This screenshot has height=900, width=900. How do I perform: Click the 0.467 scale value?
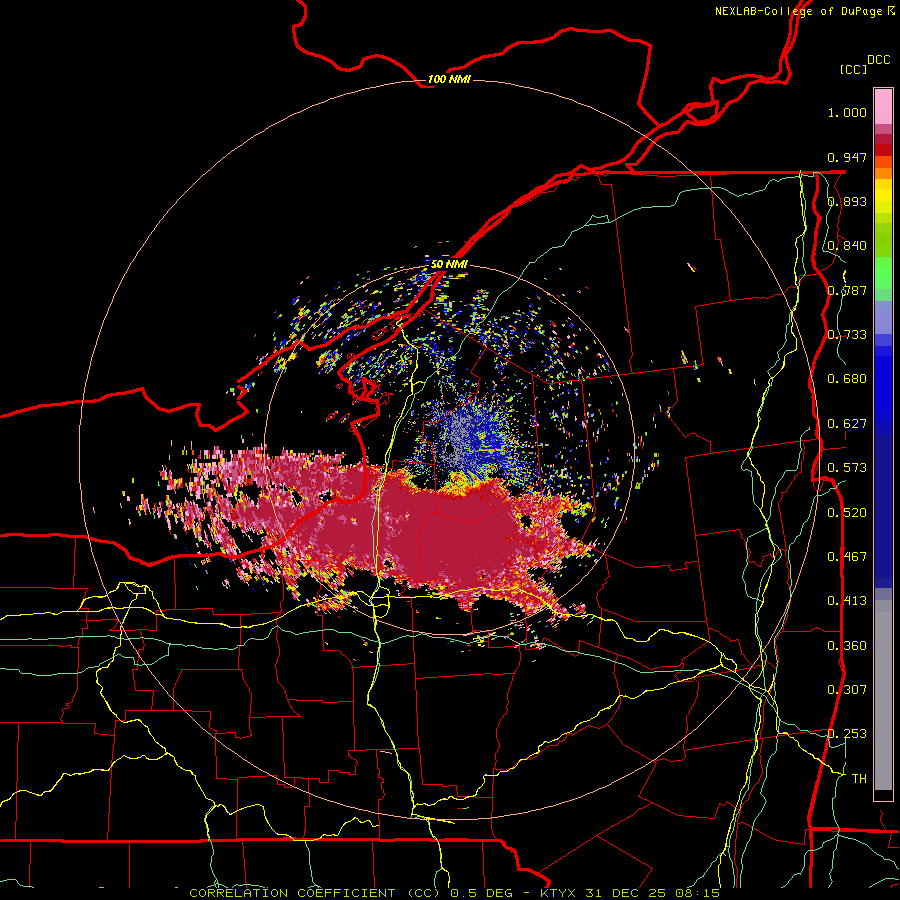coord(847,557)
